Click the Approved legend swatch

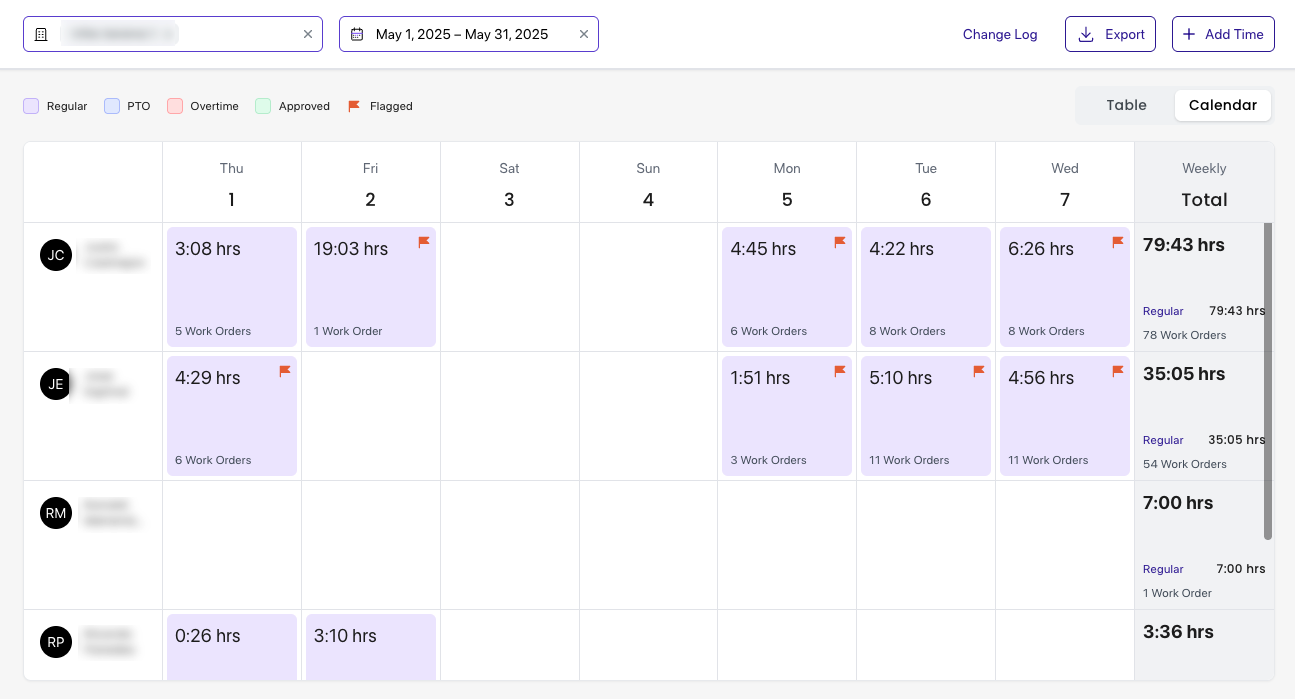click(263, 106)
